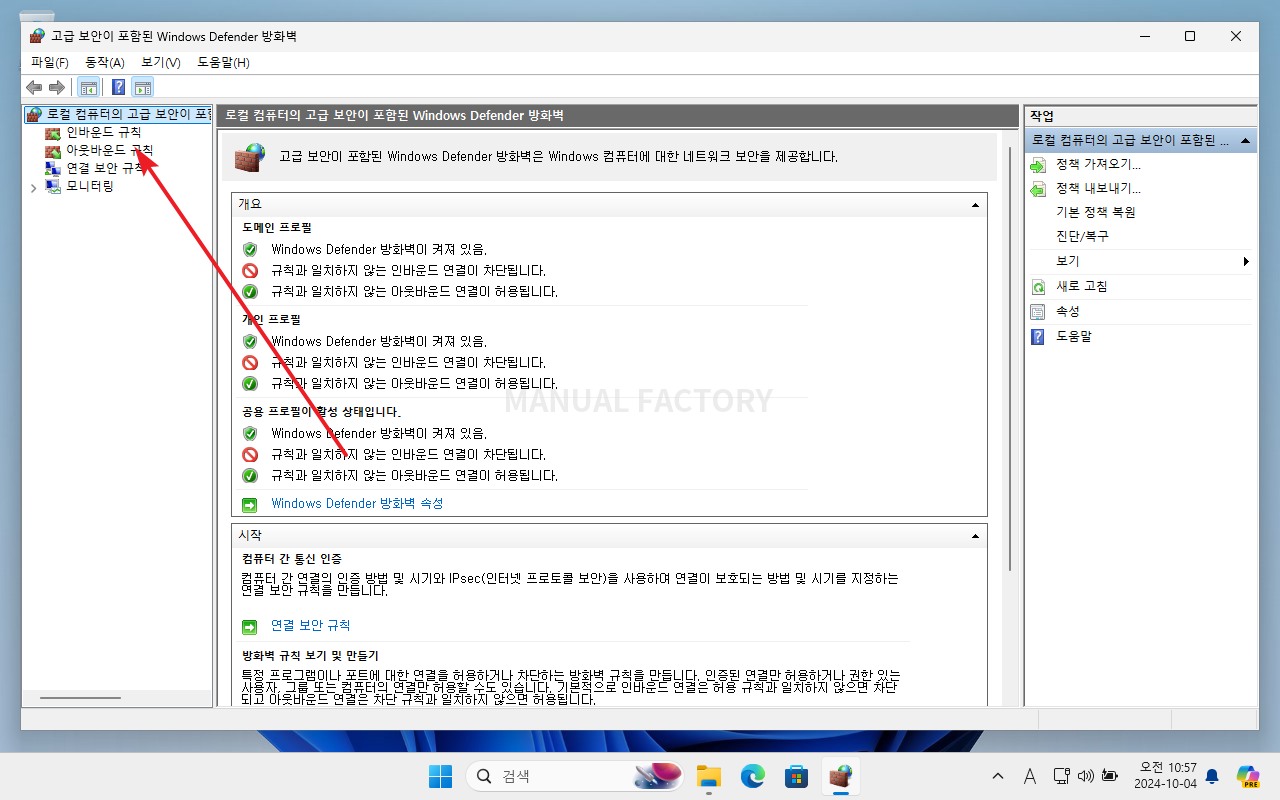The height and width of the screenshot is (800, 1280).
Task: Click the volume speaker tray icon
Action: (1086, 776)
